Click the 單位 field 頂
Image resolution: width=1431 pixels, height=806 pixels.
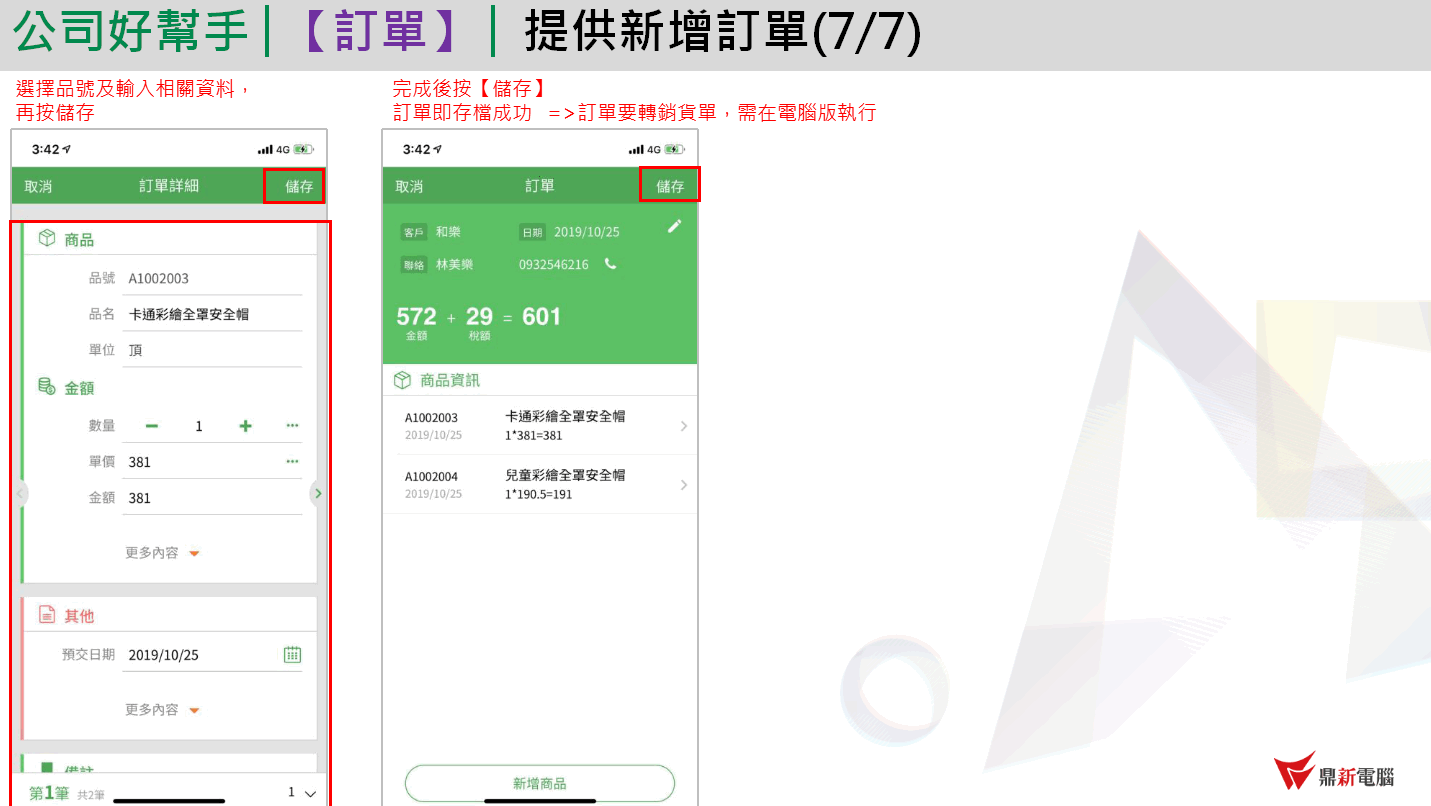[x=212, y=350]
